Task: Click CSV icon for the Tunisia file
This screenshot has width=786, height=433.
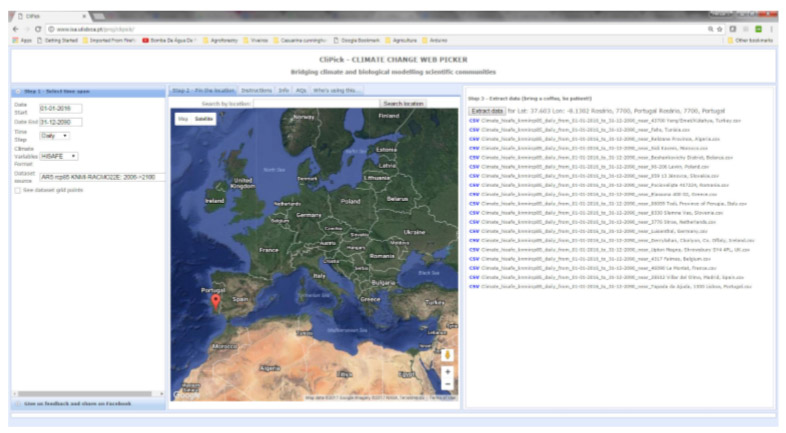Action: coord(474,130)
